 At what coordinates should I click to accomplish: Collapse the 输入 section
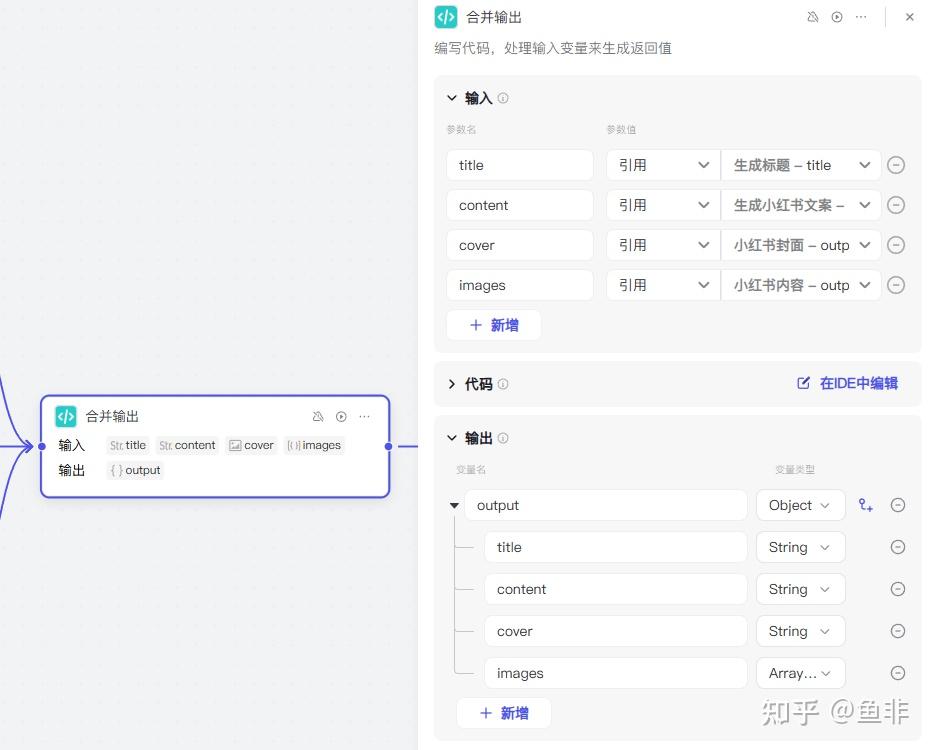click(x=452, y=97)
